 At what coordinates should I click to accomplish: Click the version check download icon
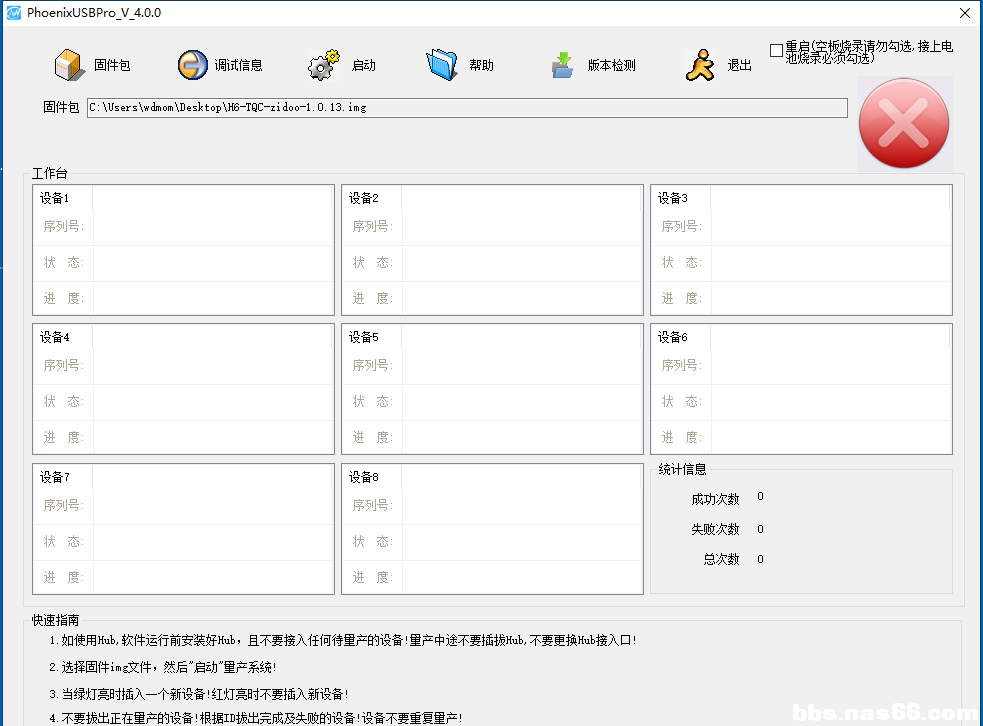(562, 65)
